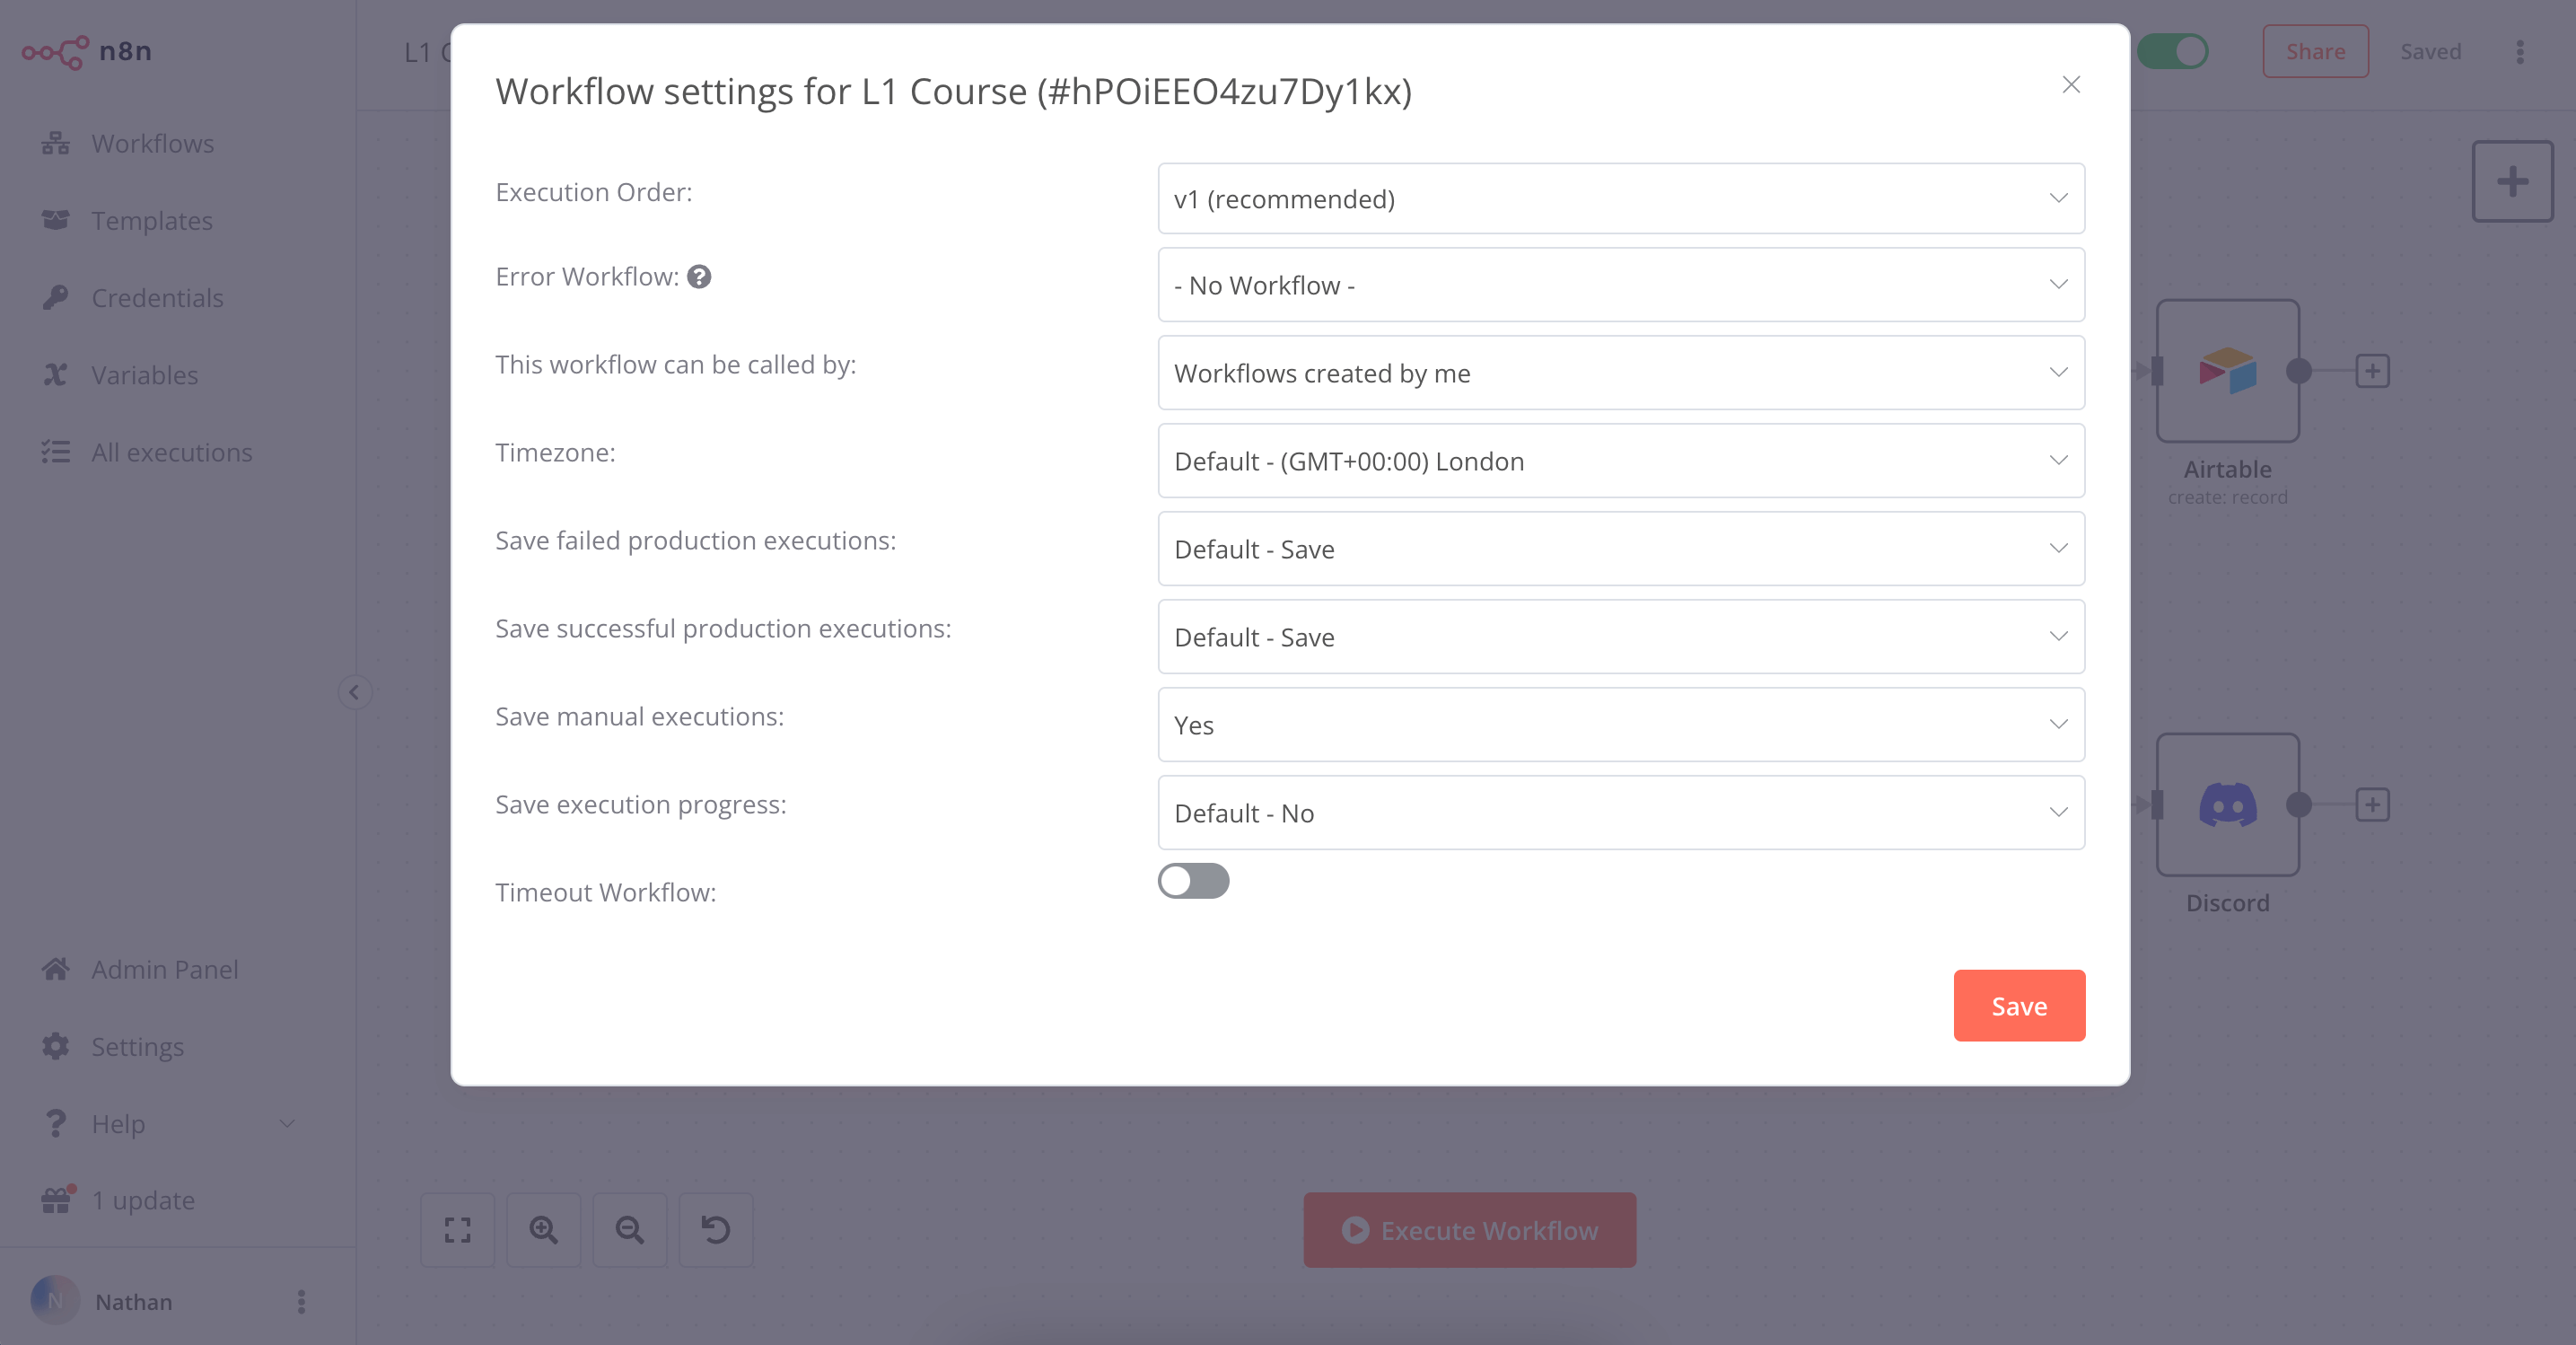2576x1345 pixels.
Task: Open the Error Workflow help tooltip
Action: (x=700, y=277)
